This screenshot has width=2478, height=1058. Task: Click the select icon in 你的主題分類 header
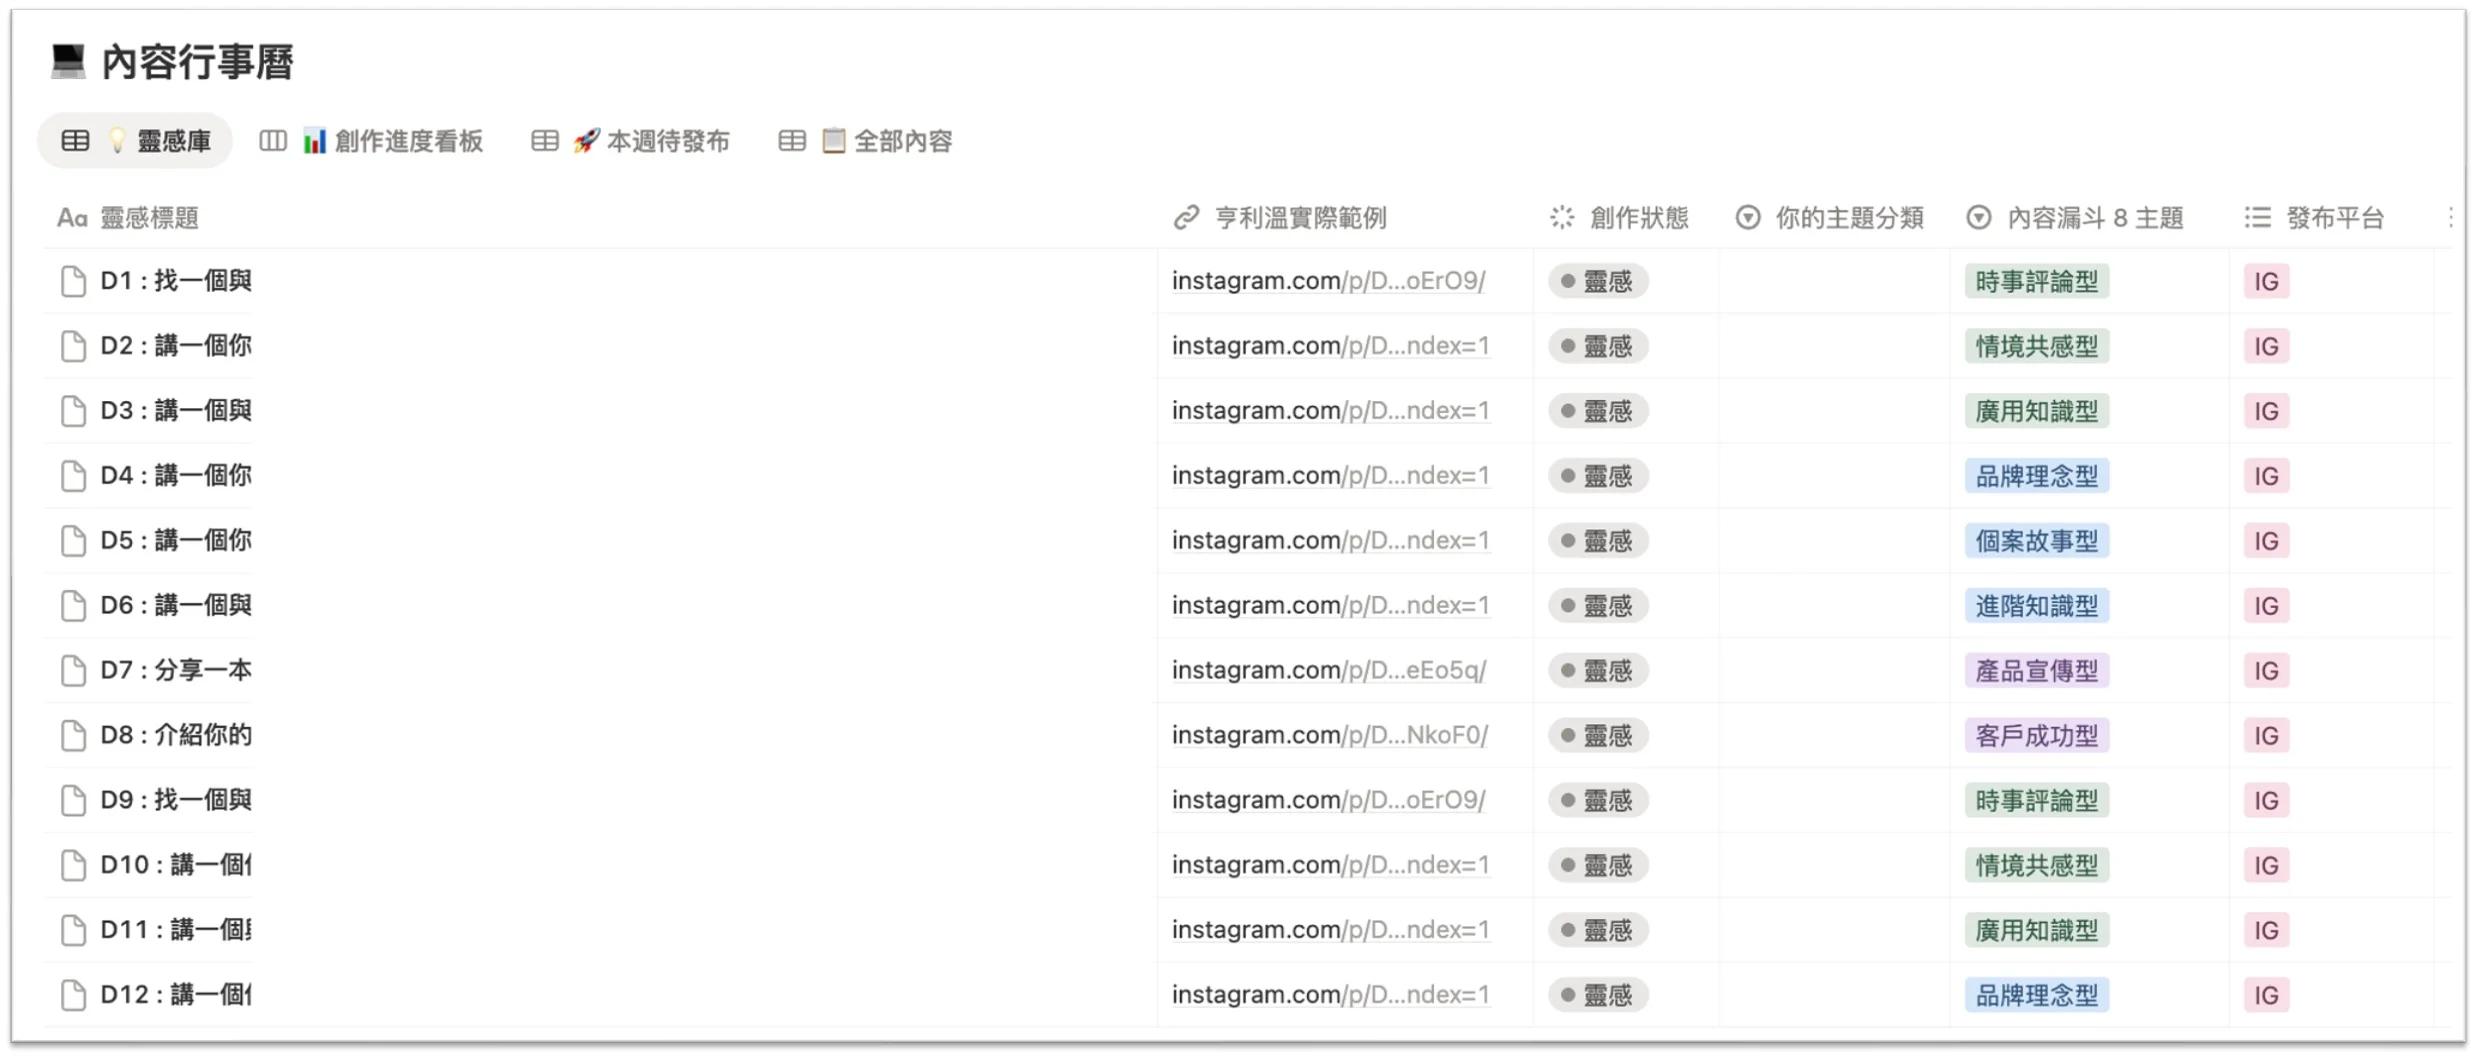pos(1748,218)
